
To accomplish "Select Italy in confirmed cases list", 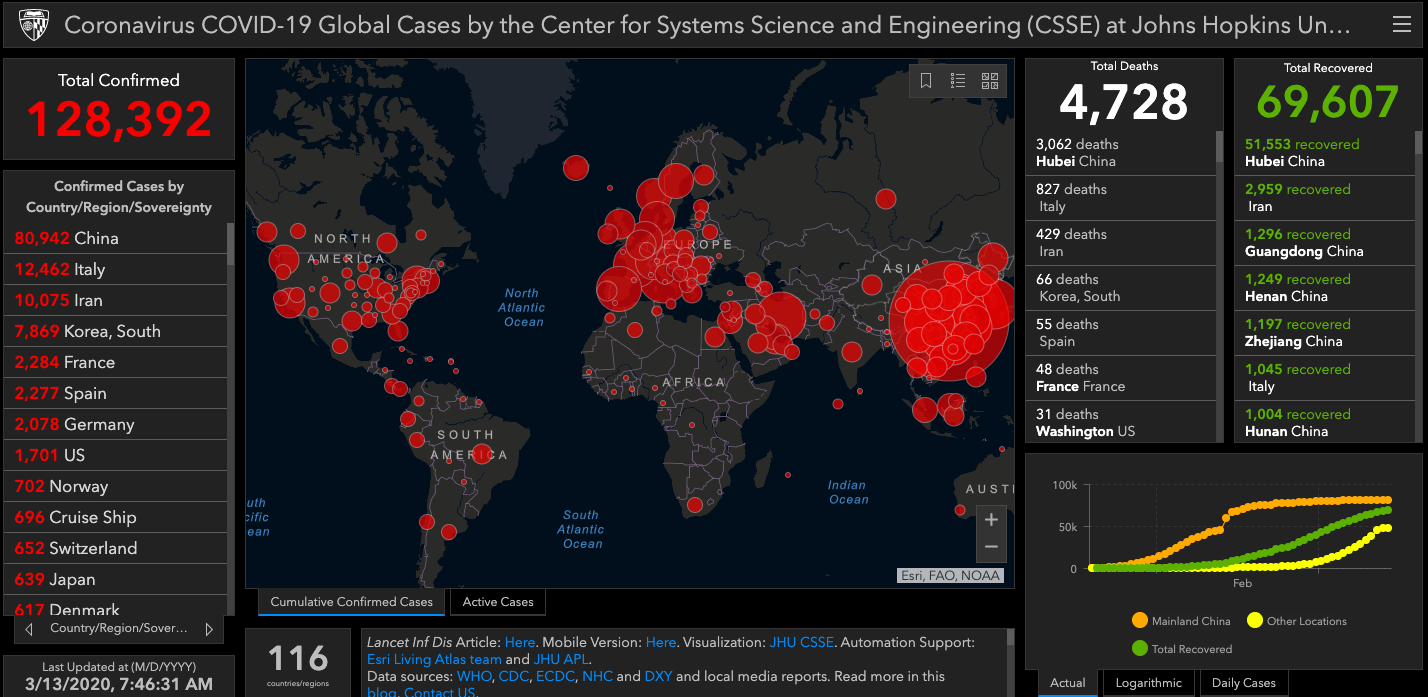I will [116, 269].
